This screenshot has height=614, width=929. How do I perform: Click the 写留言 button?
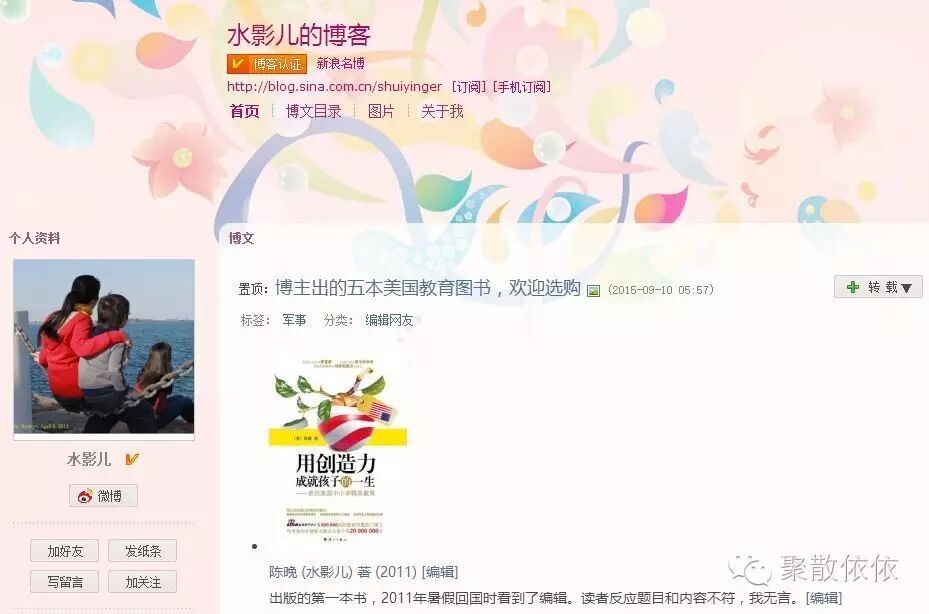click(x=65, y=582)
